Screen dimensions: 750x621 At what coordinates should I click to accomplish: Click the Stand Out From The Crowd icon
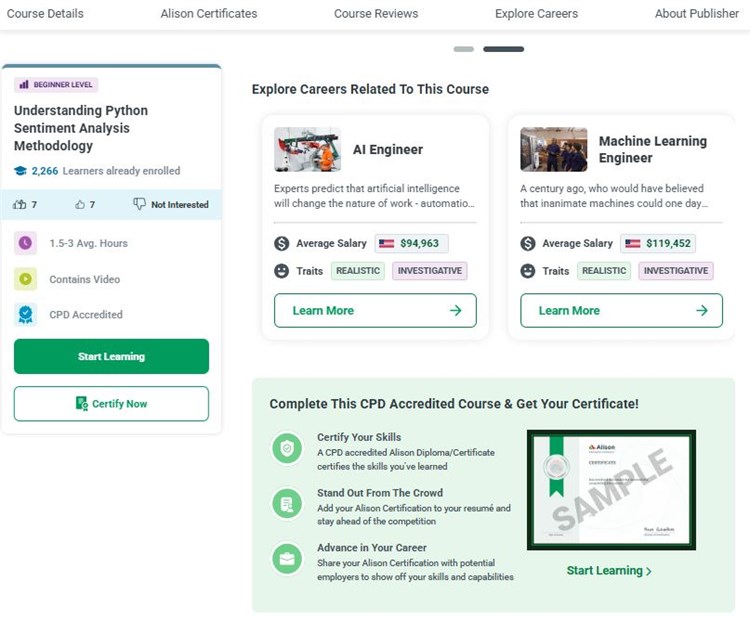pyautogui.click(x=287, y=504)
